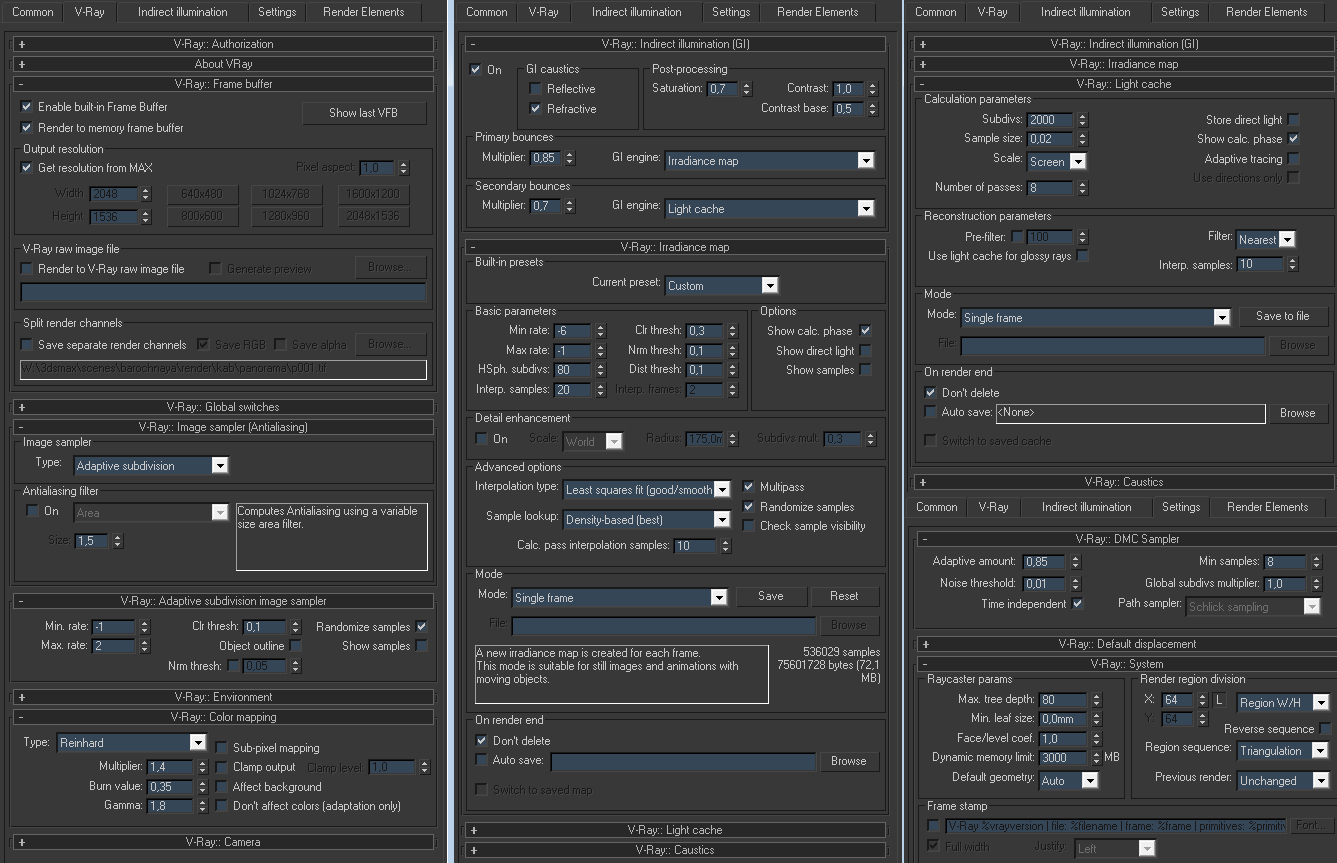Open the Sample lookup dropdown
This screenshot has width=1337, height=863.
pos(647,519)
